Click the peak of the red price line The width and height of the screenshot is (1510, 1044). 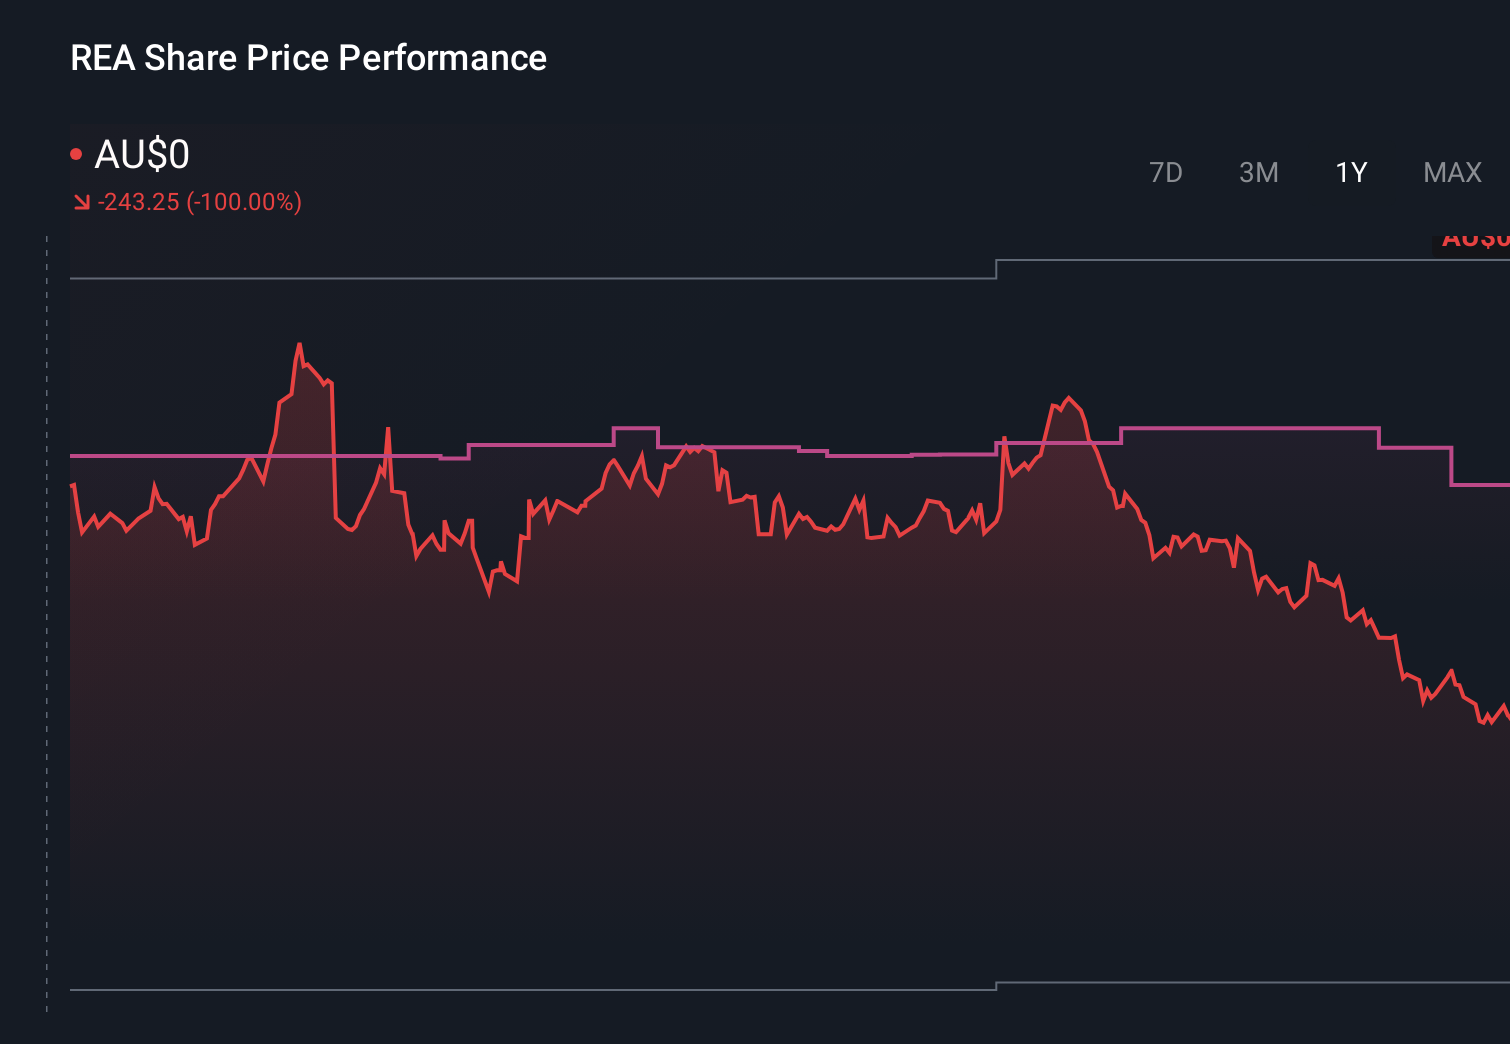[x=300, y=343]
